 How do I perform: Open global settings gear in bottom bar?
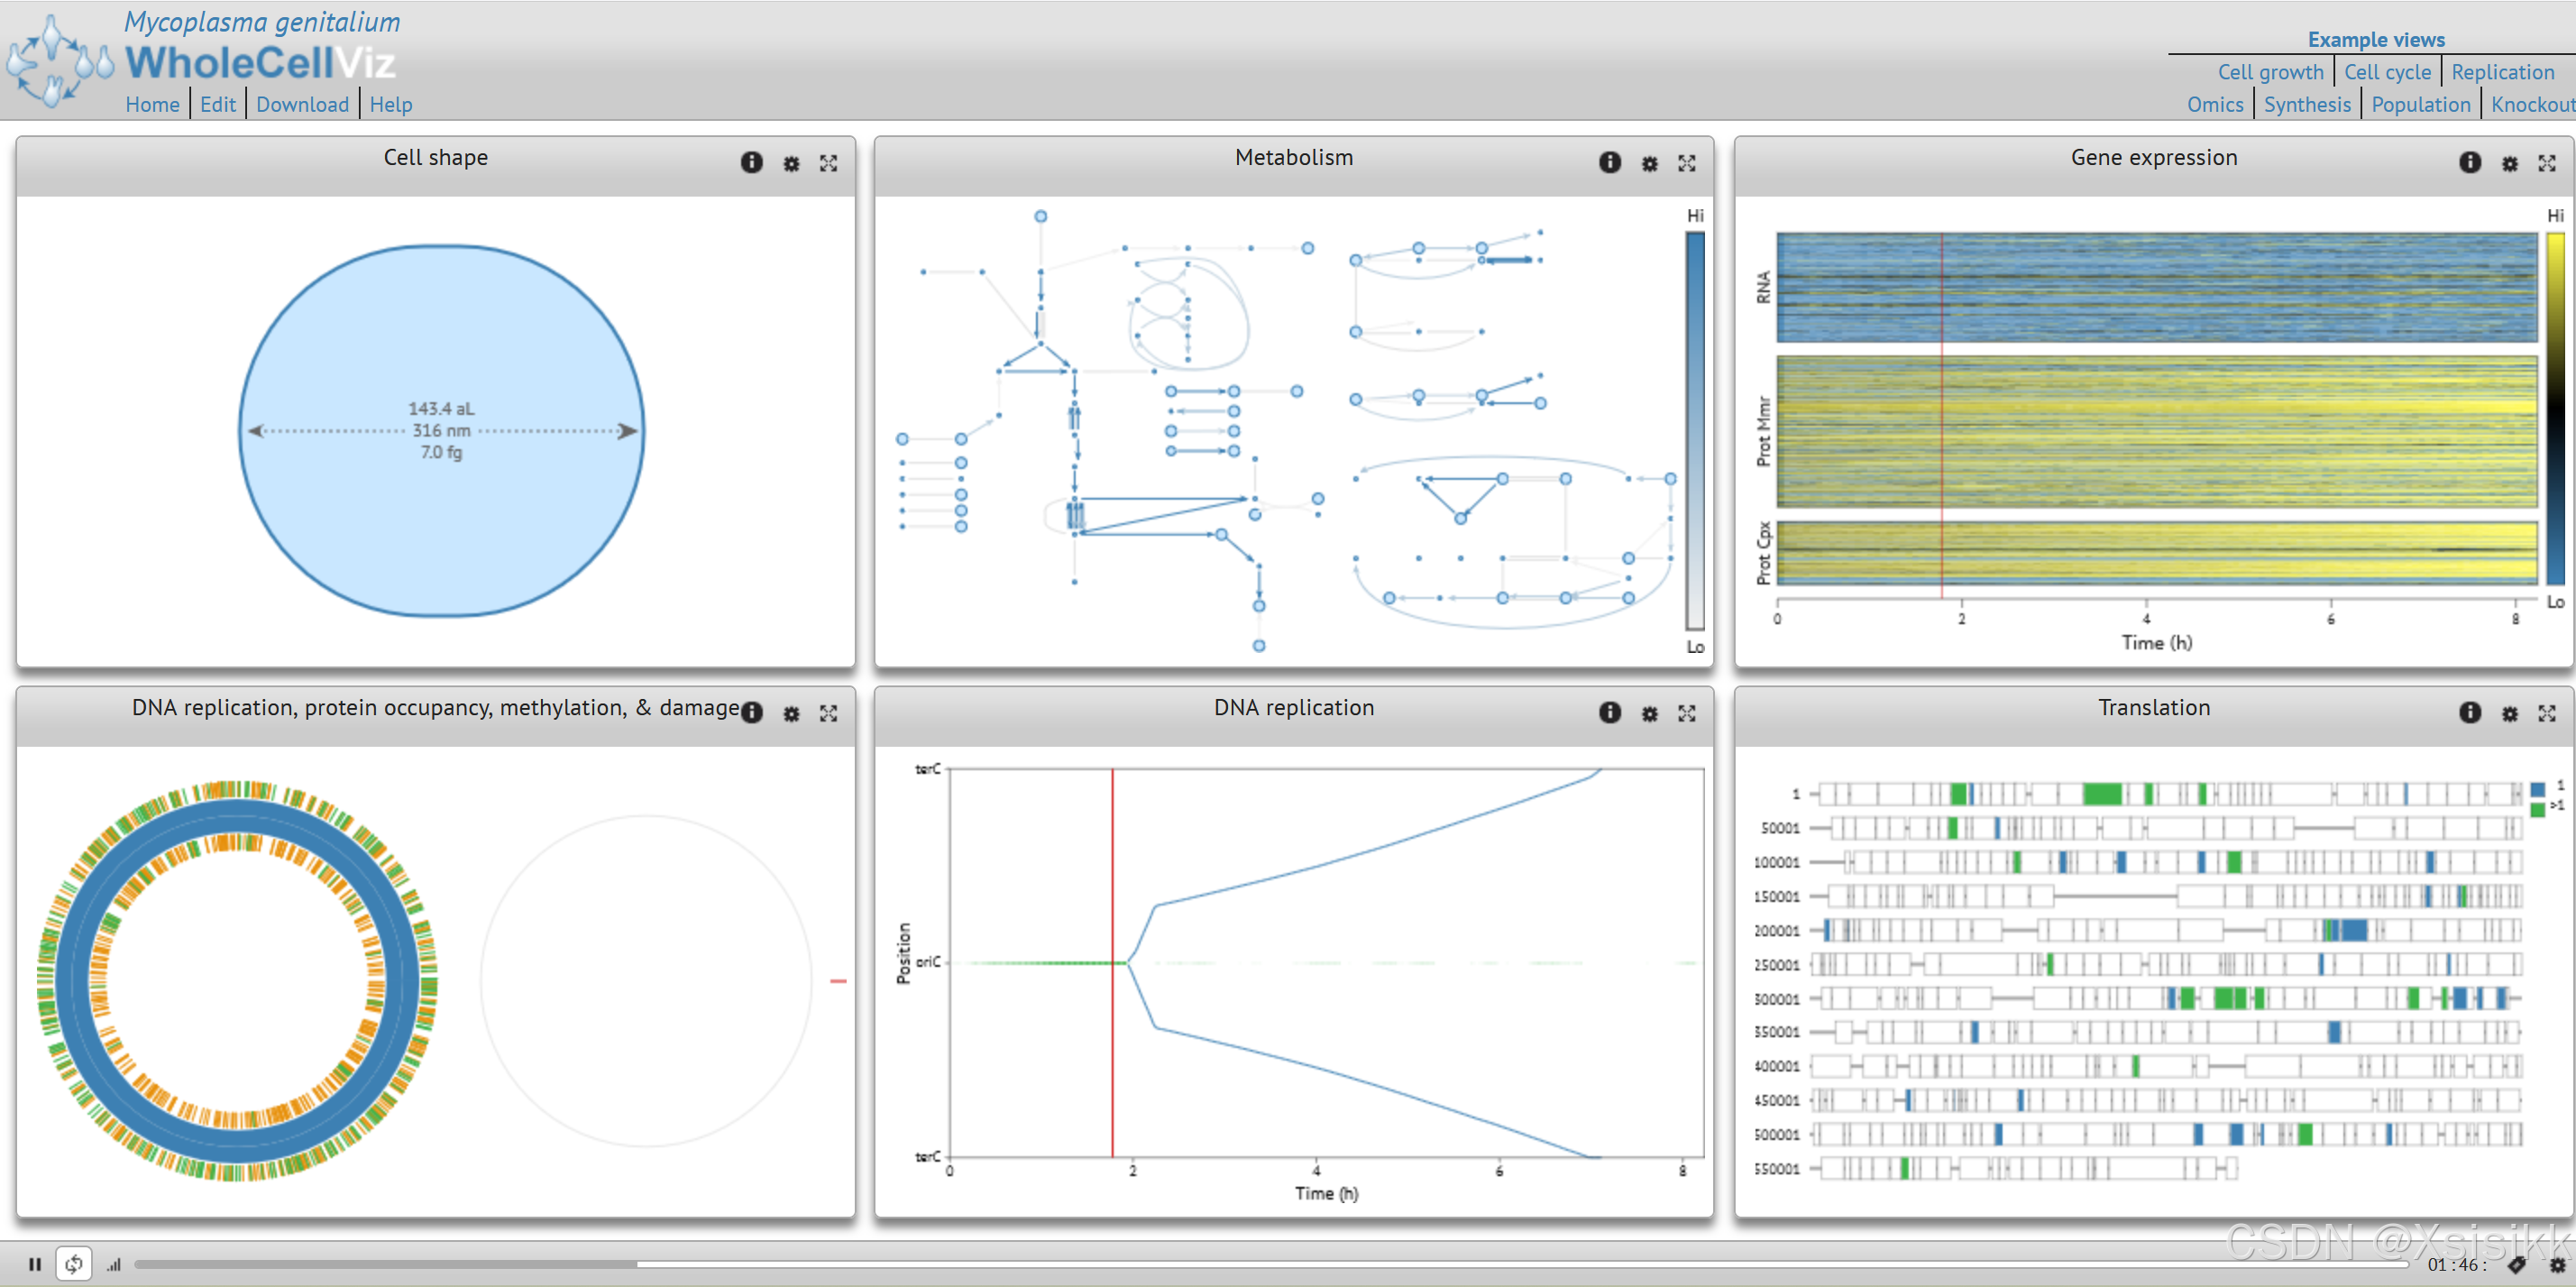2556,1265
